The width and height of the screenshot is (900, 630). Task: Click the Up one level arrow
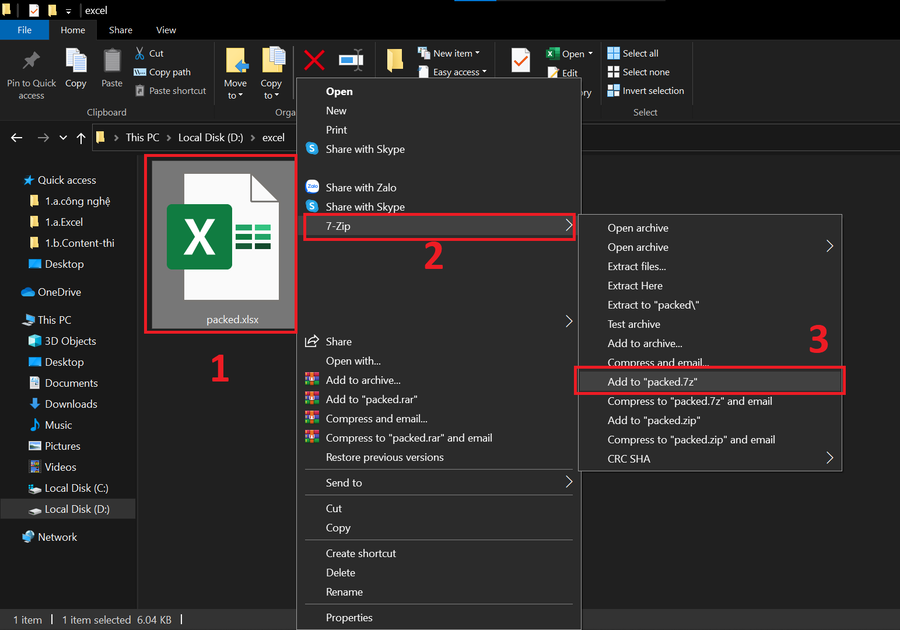(x=81, y=138)
